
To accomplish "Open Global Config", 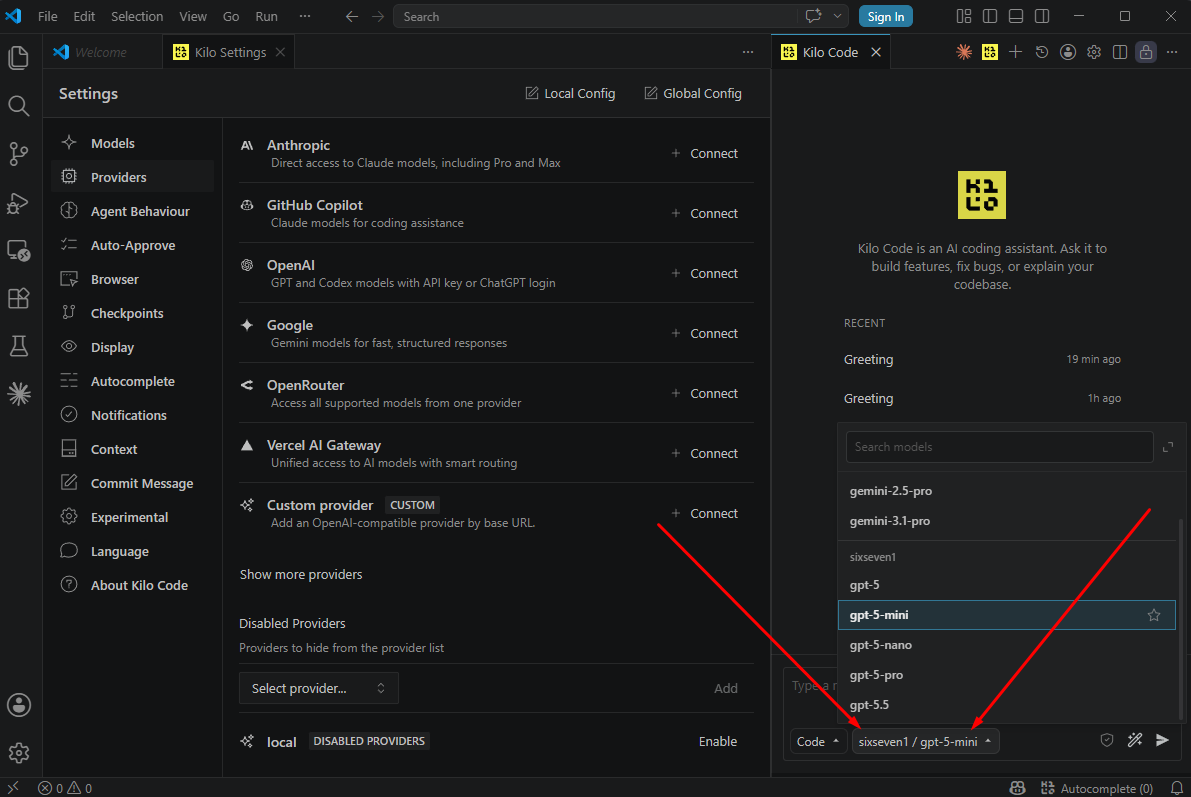I will (x=693, y=93).
